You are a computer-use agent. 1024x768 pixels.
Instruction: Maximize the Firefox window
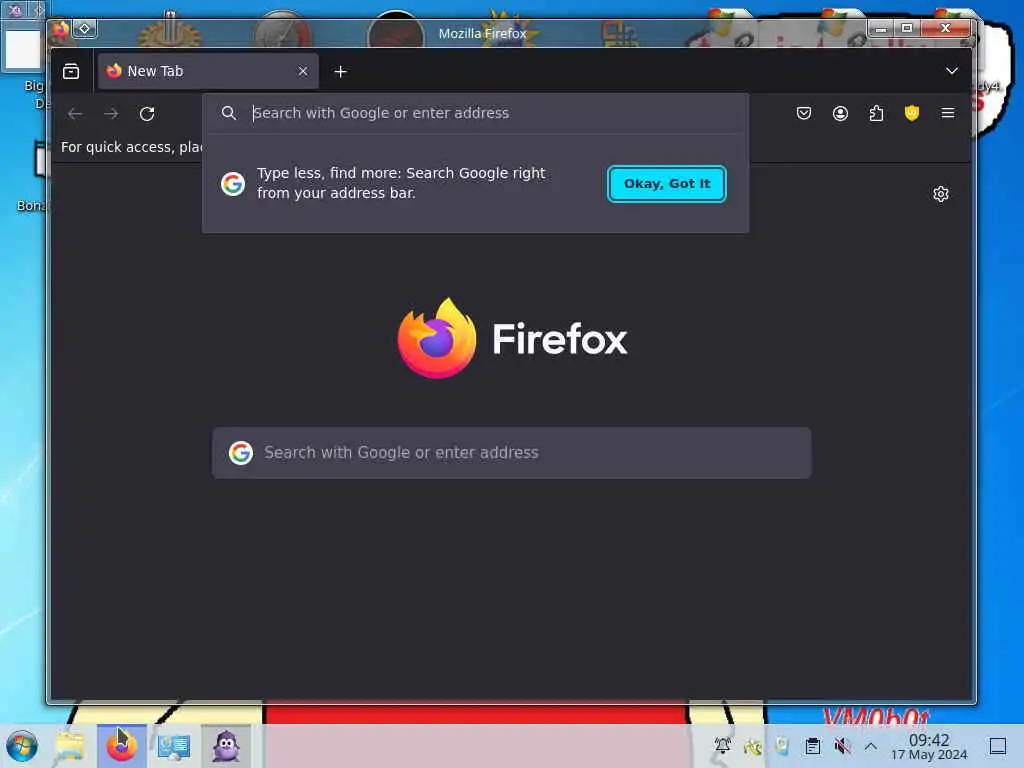pos(906,28)
